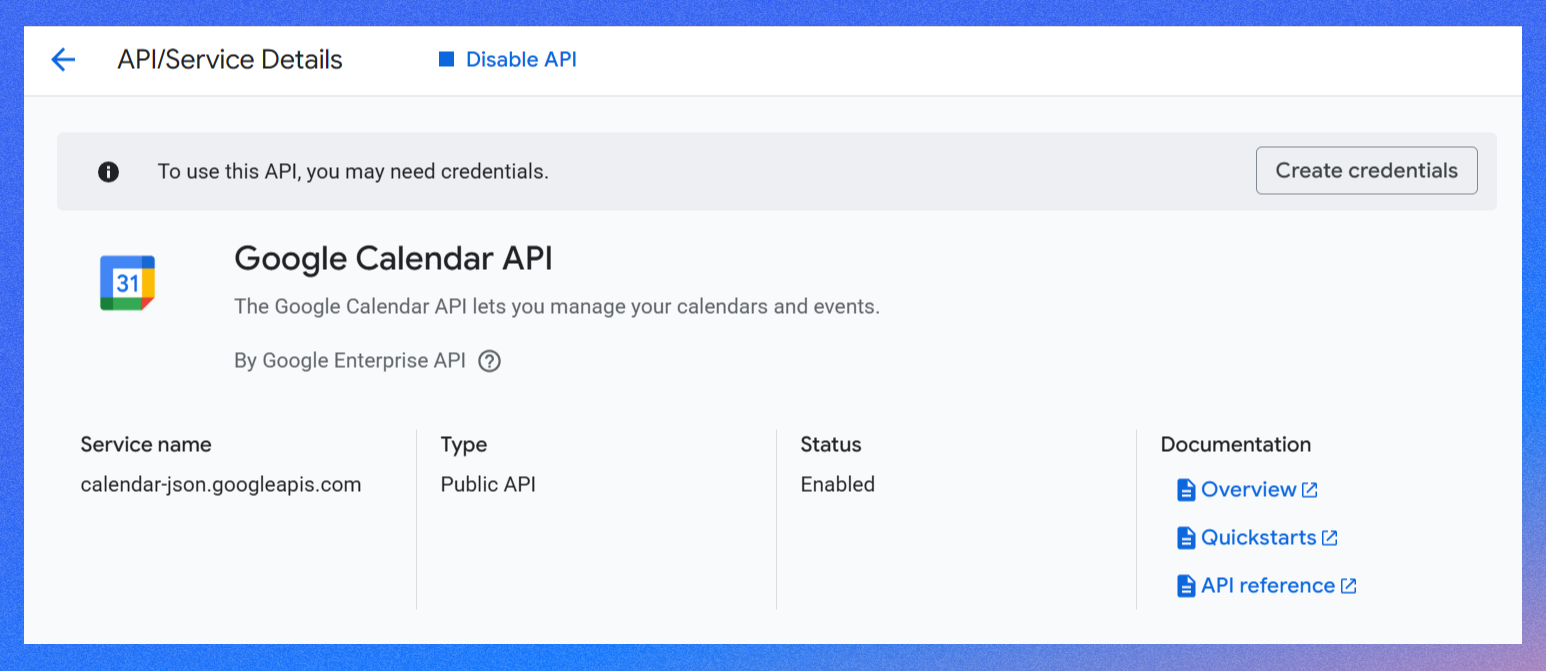The image size is (1547, 671).
Task: Click the external-link icon after Quickstarts
Action: [x=1329, y=538]
